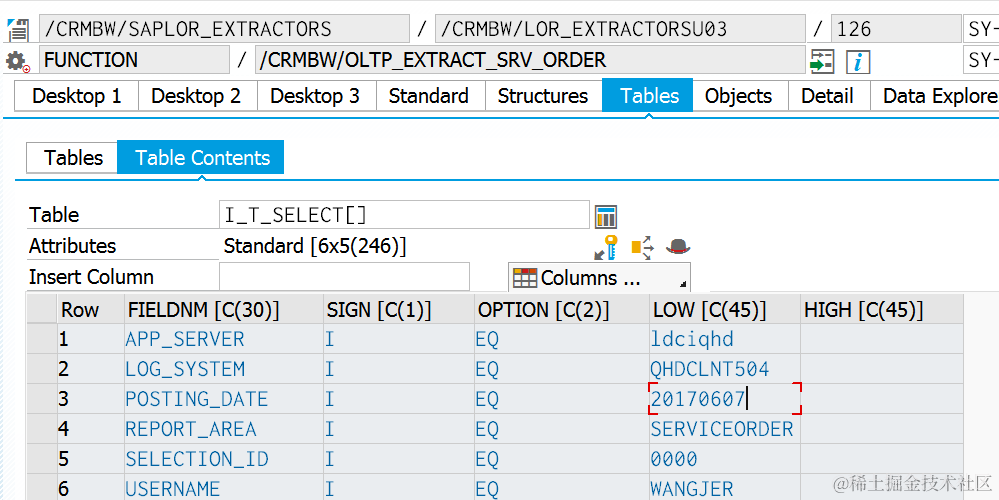Click the SIGN value I in USERNAME row

tap(398, 488)
